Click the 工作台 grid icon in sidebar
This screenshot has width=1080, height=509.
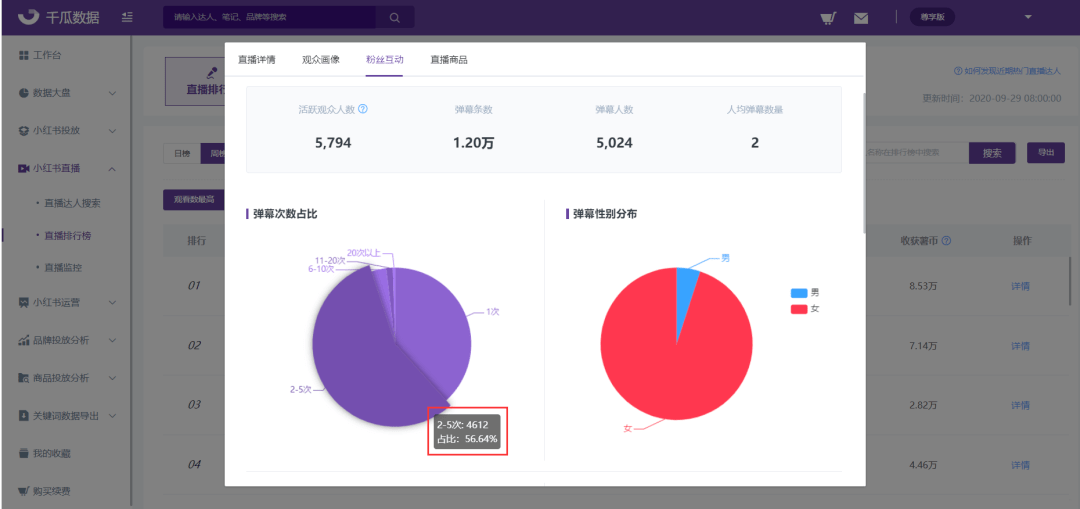(24, 54)
